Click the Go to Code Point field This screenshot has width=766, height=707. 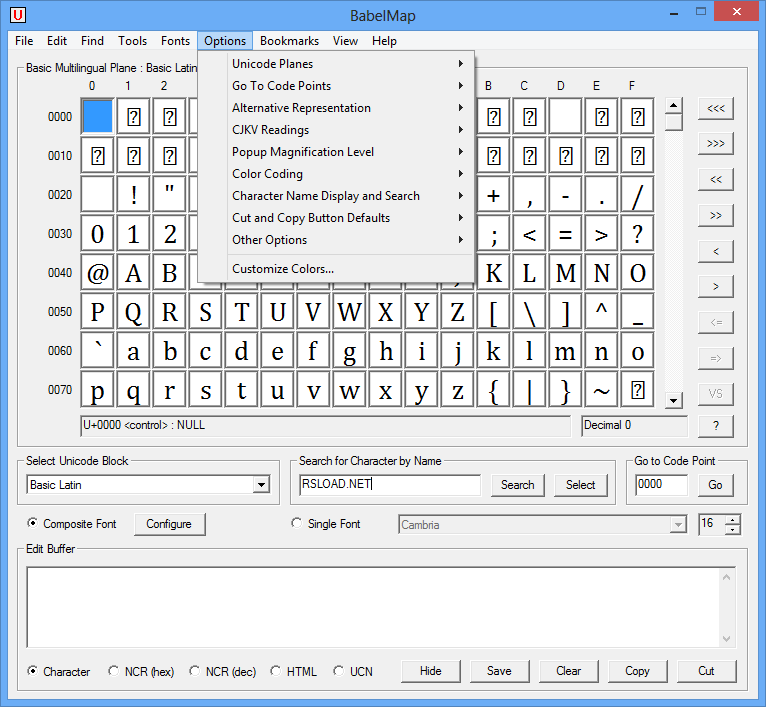(661, 484)
